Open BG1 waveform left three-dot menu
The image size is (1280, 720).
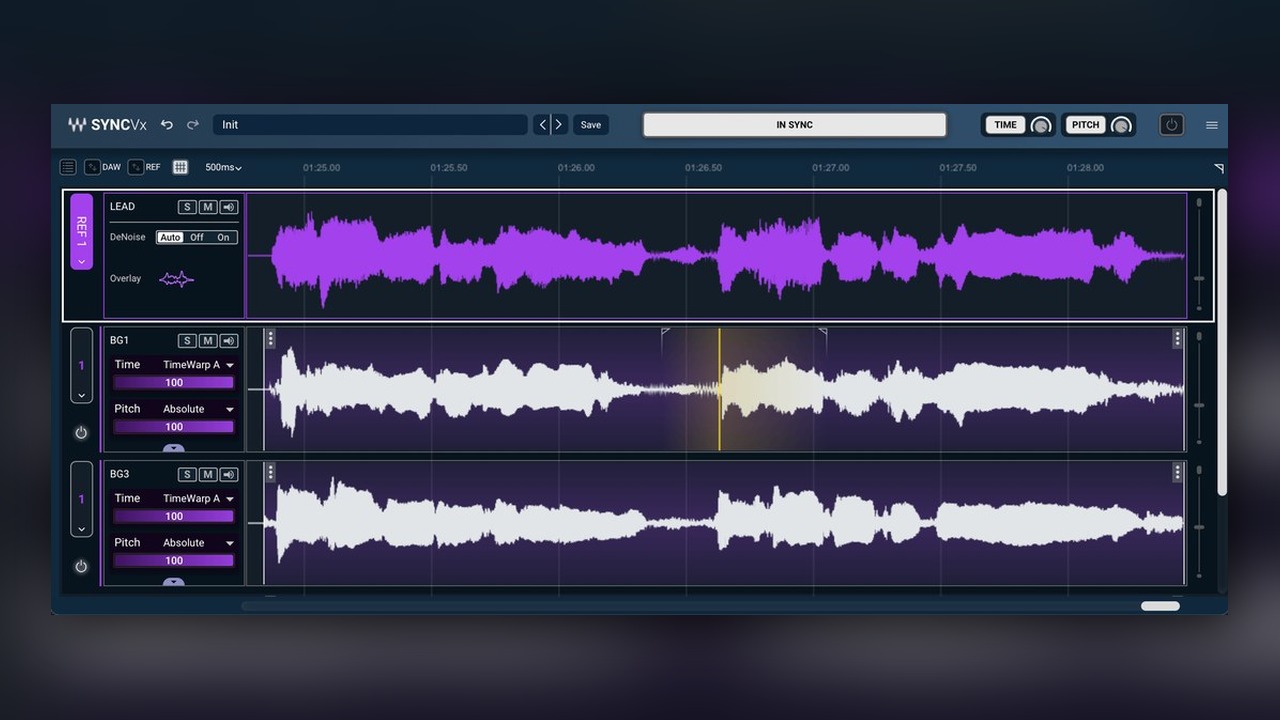pos(271,339)
